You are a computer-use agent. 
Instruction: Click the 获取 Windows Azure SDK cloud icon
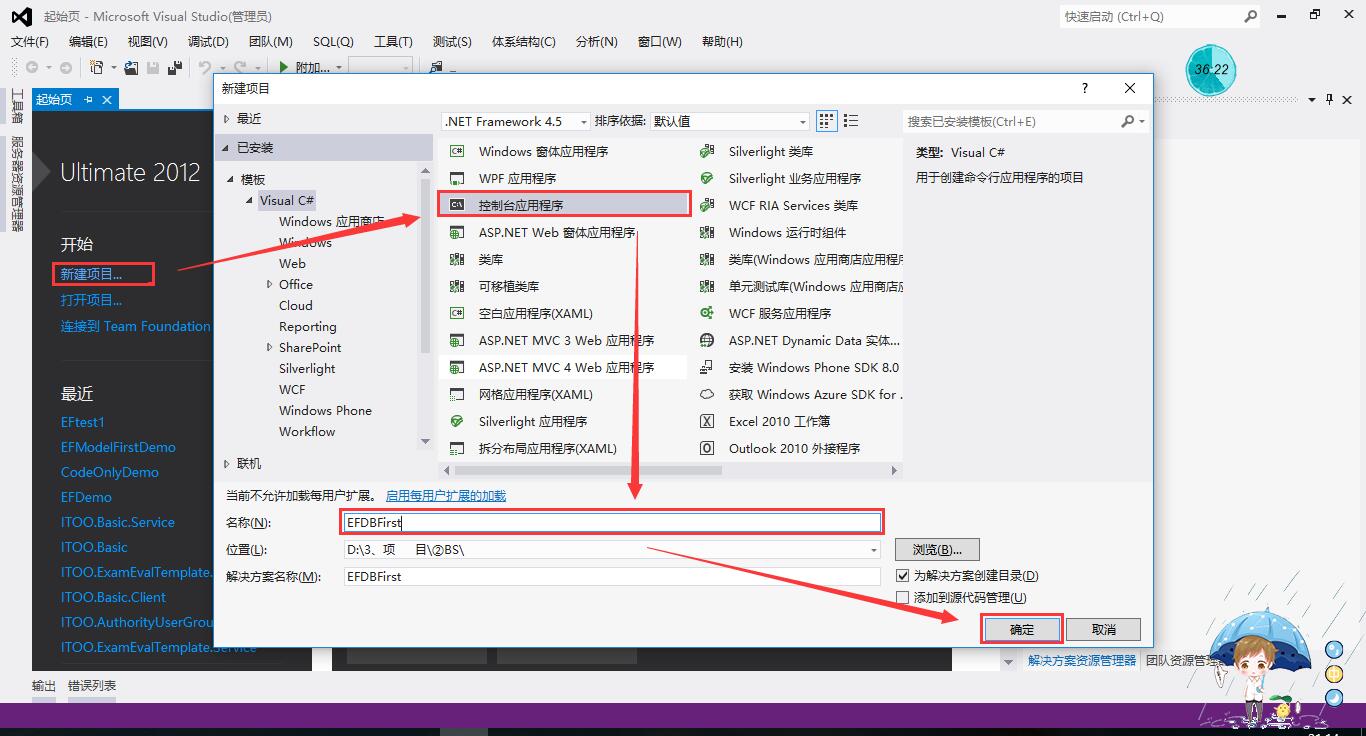[x=707, y=394]
